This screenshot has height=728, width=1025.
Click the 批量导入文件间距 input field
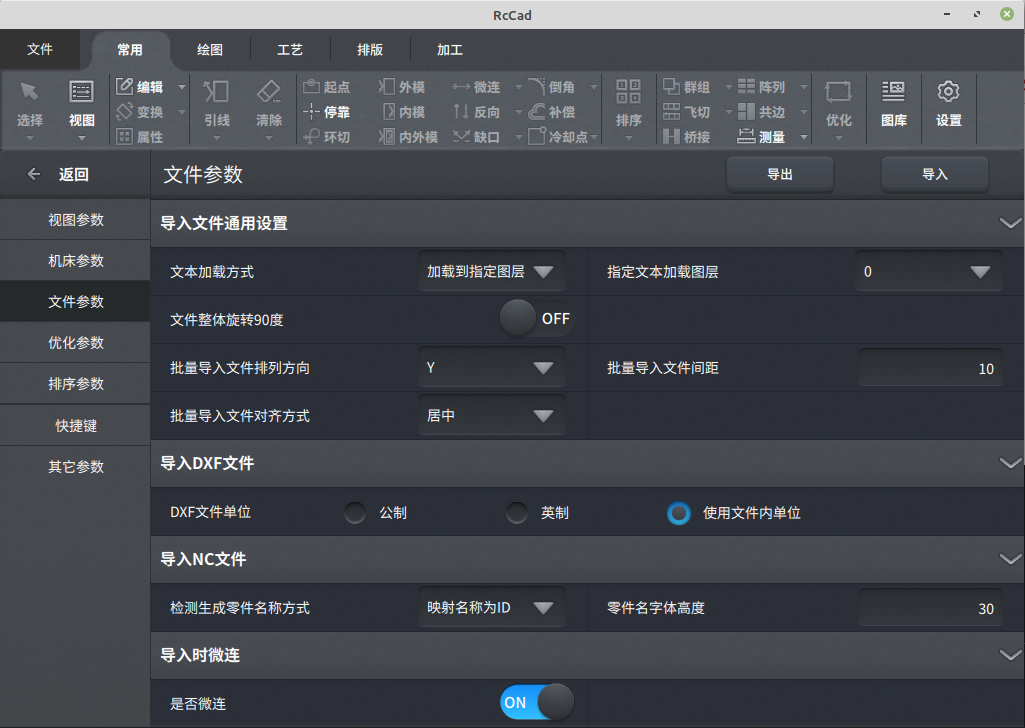click(x=930, y=367)
